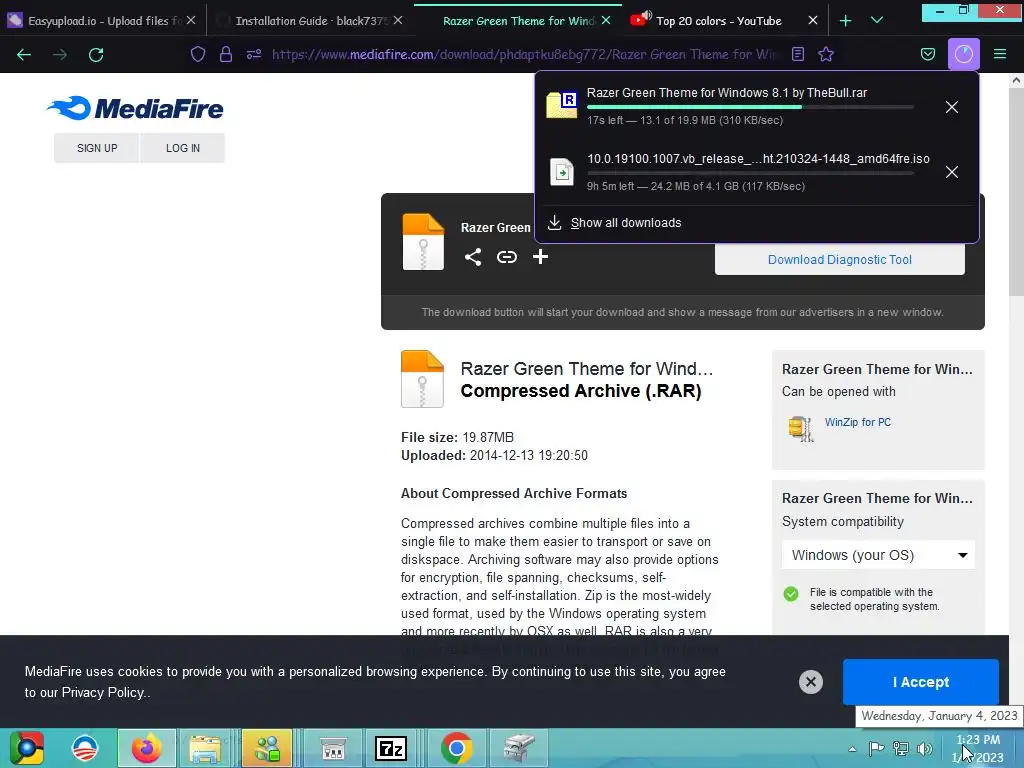Select 'Uploaded: 2014-12-13 19:20:50' text
The height and width of the screenshot is (768, 1024).
[x=494, y=456]
